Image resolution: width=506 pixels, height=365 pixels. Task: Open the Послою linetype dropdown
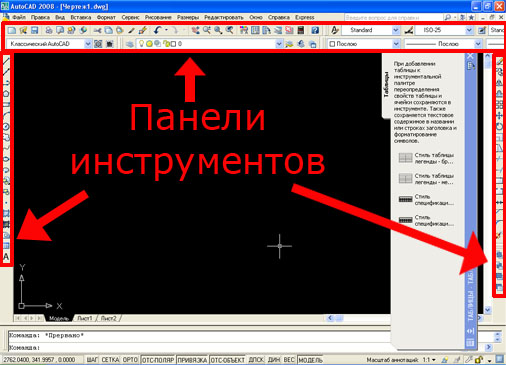coord(478,44)
